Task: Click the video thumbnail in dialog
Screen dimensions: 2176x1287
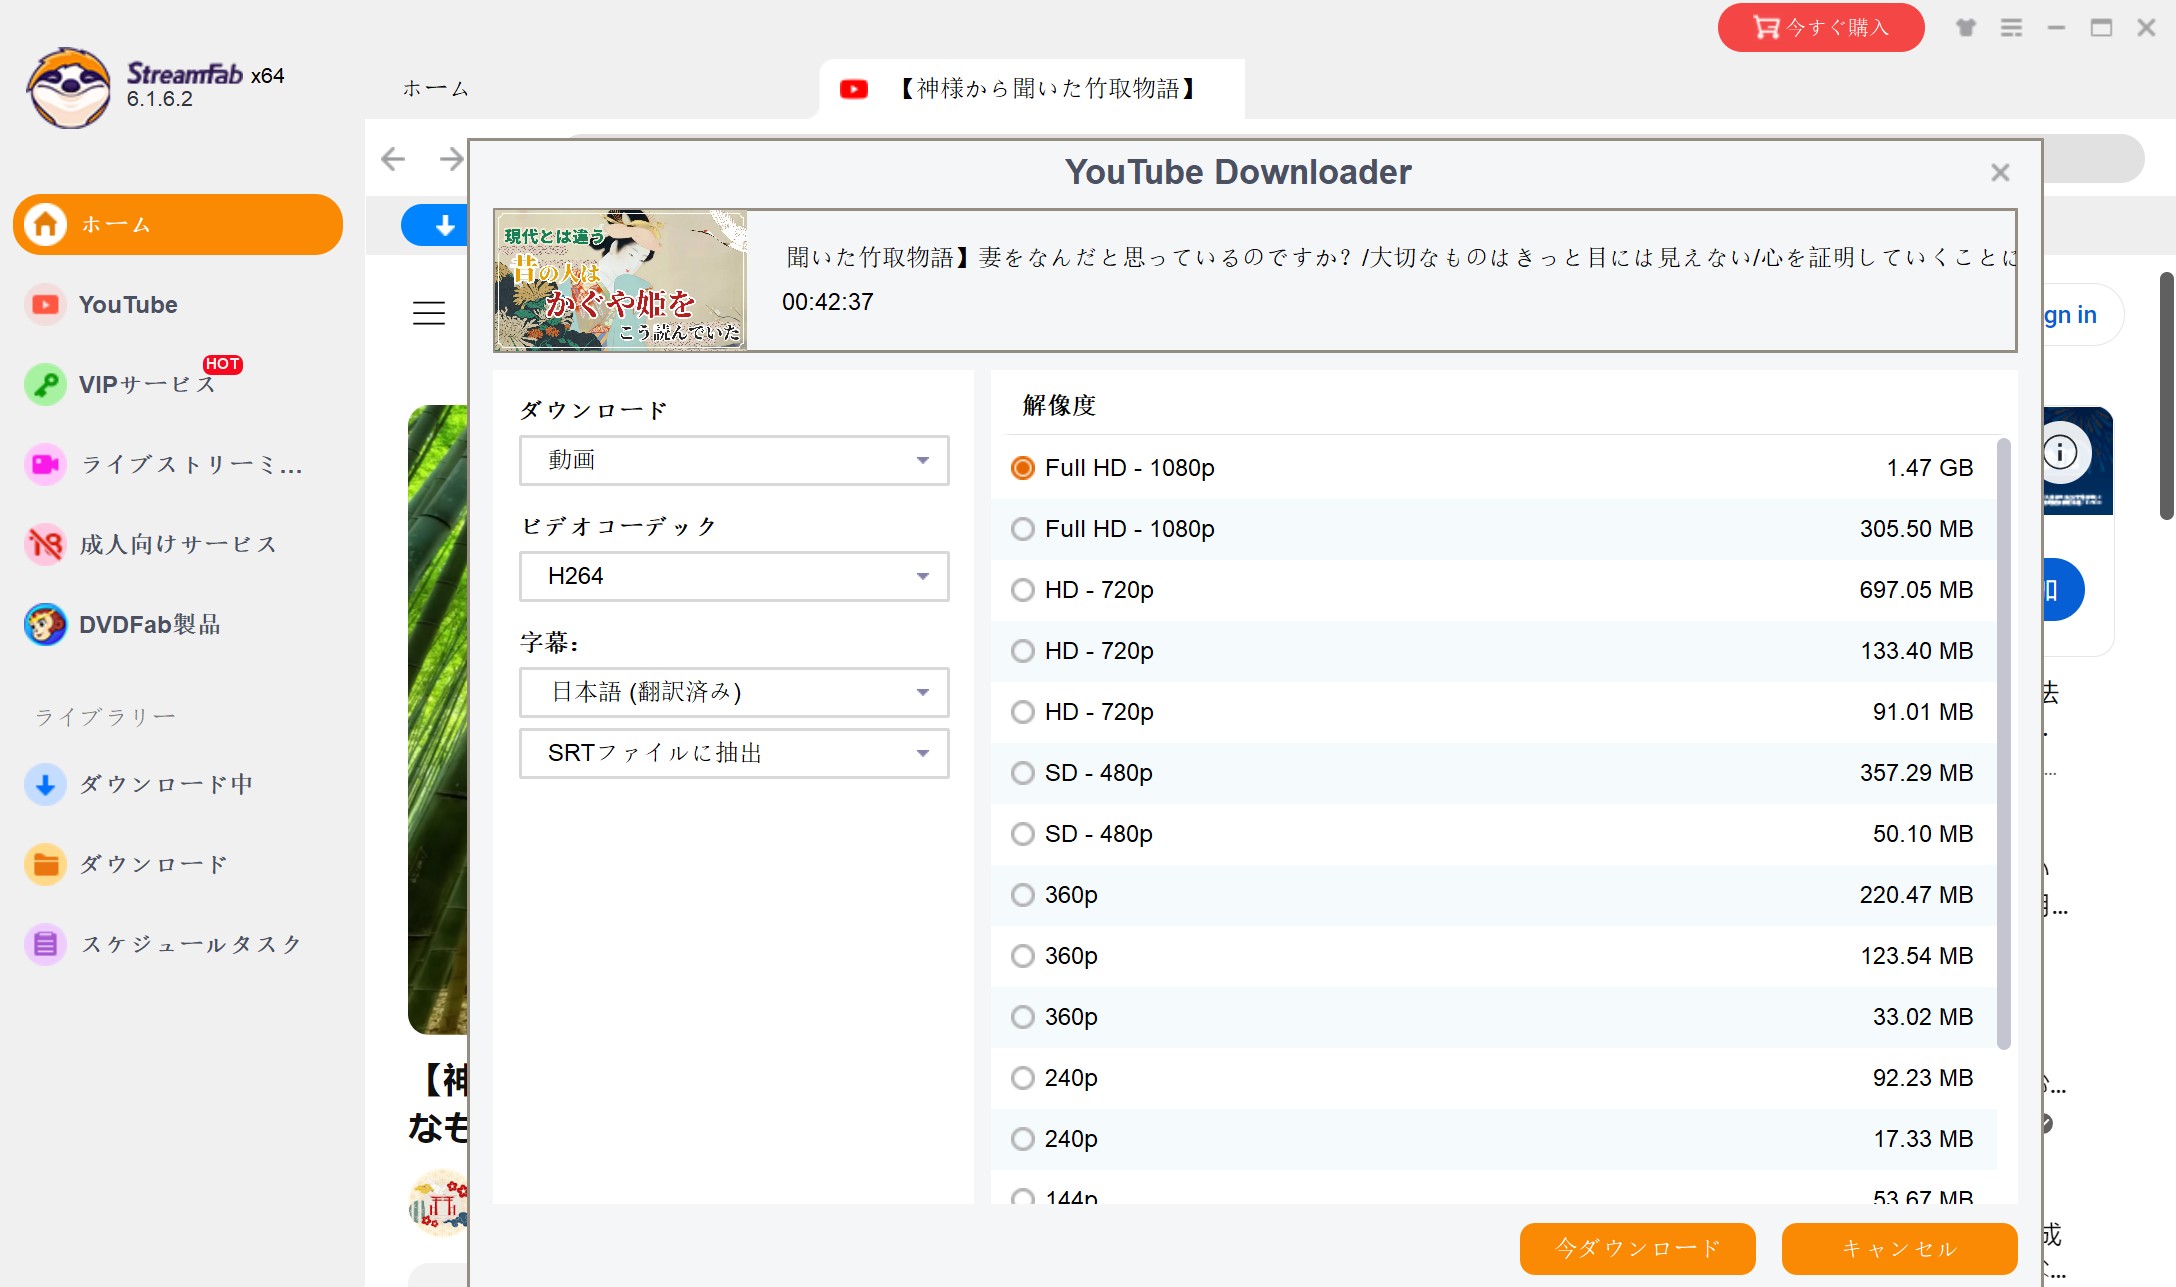Action: [x=621, y=281]
